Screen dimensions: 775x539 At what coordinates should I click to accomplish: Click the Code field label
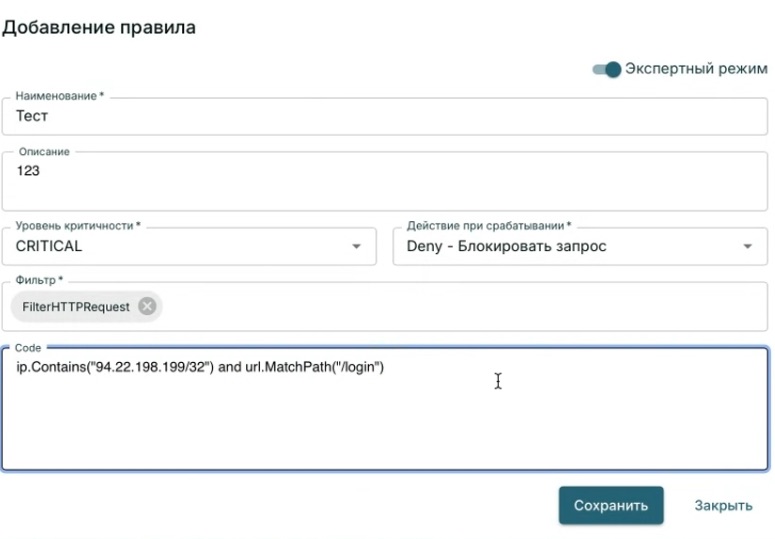click(x=28, y=347)
